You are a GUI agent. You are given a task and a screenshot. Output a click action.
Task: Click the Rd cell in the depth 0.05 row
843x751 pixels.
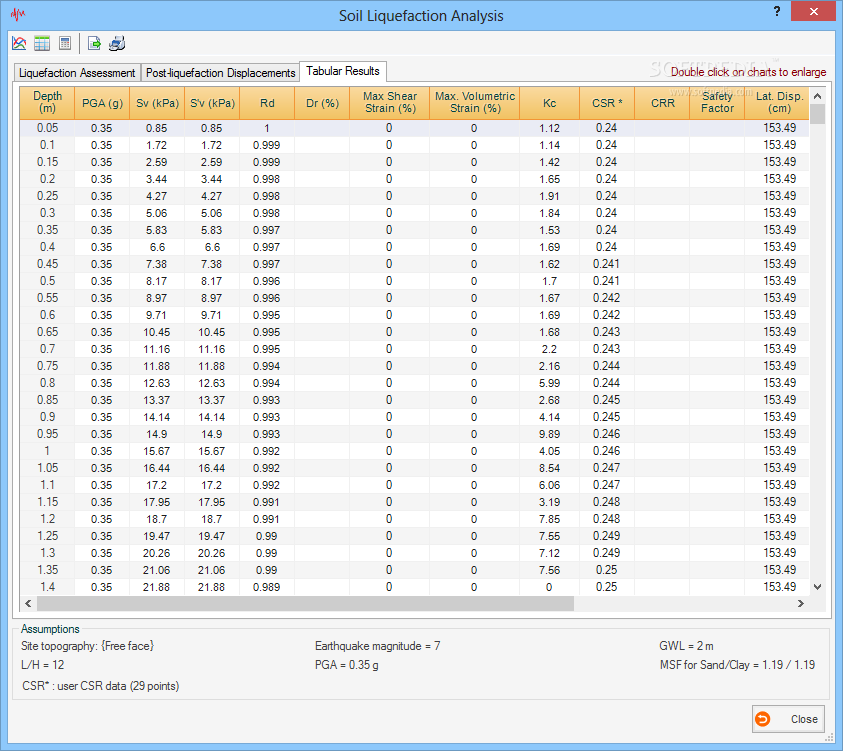coord(267,128)
